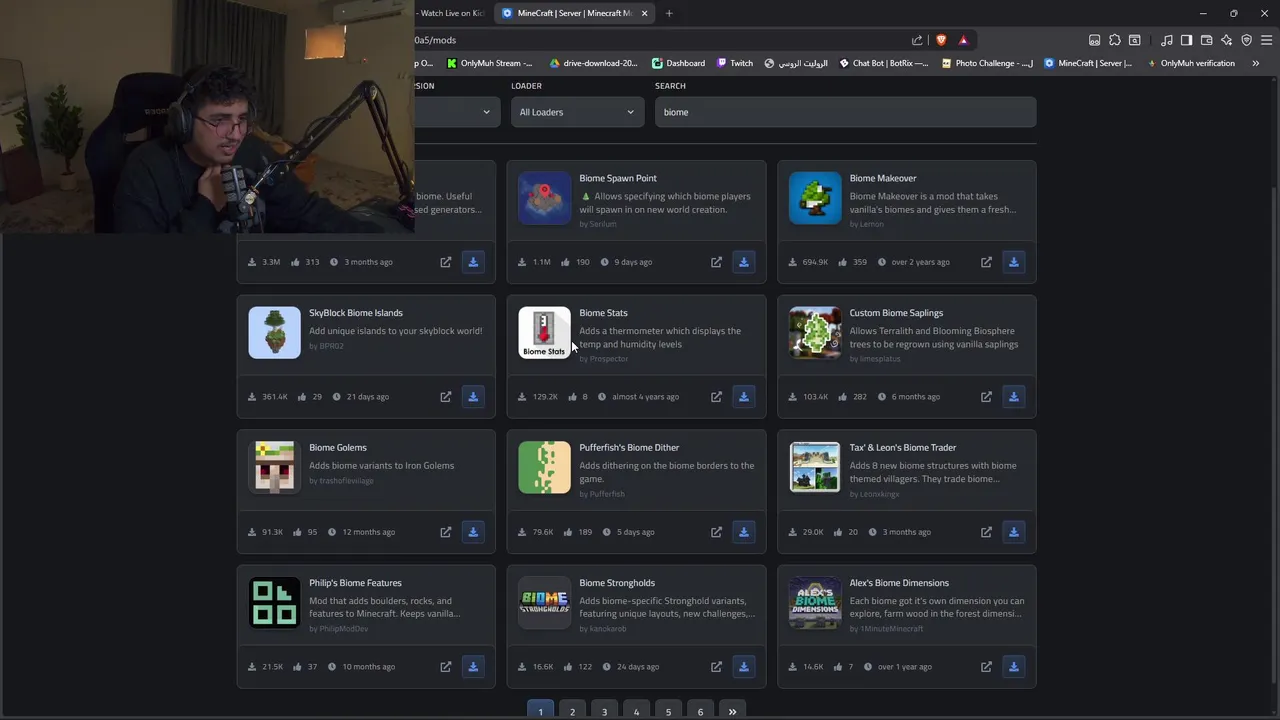The image size is (1280, 720).
Task: Download the Biome Stats mod
Action: click(743, 397)
